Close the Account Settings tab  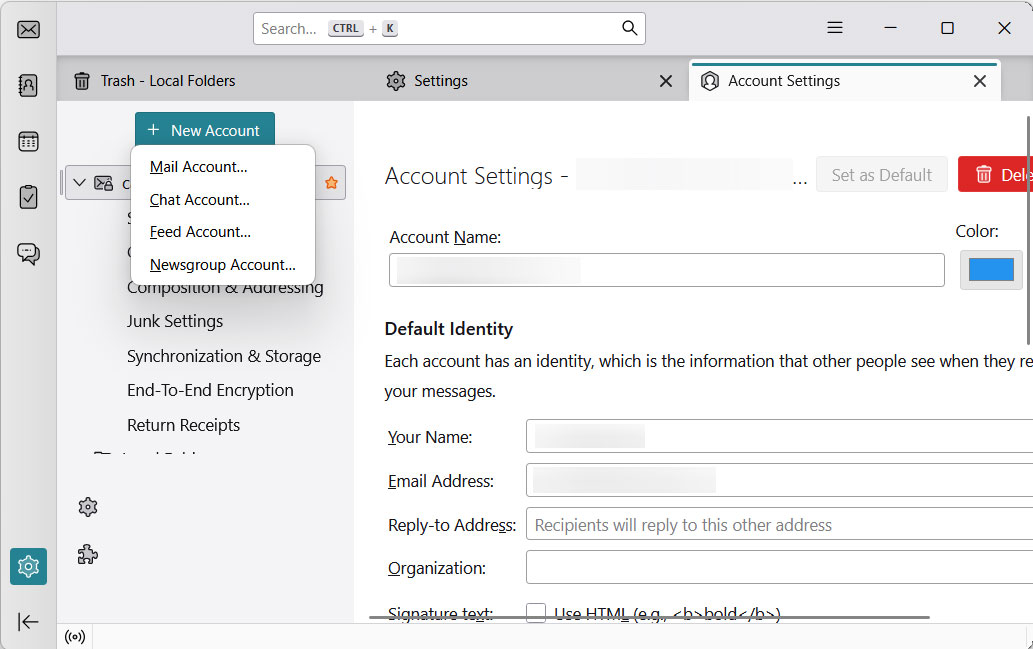(980, 81)
